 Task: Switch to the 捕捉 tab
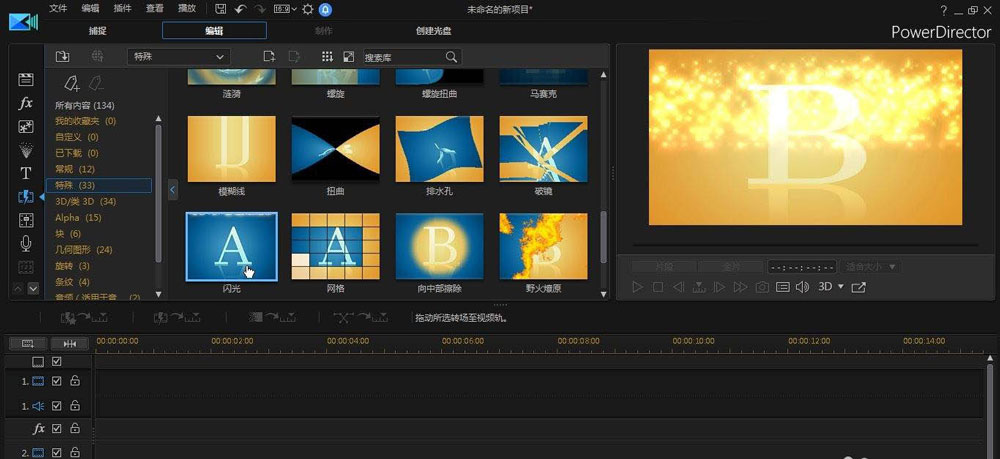[x=98, y=31]
